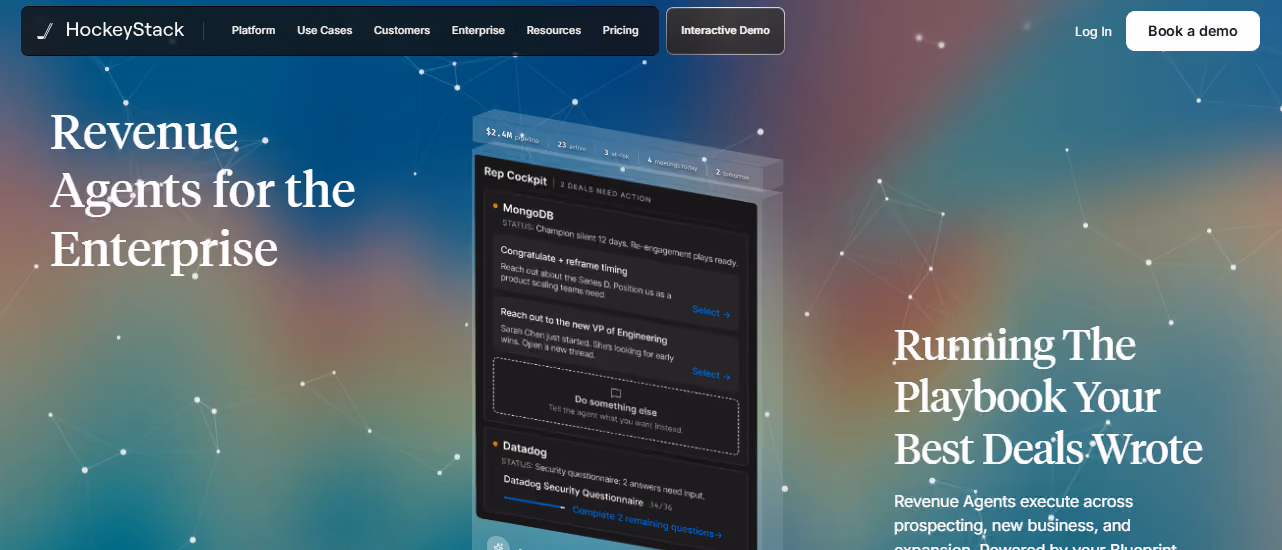This screenshot has height=550, width=1282.
Task: Click the 4 meetings today stat
Action: pyautogui.click(x=672, y=163)
